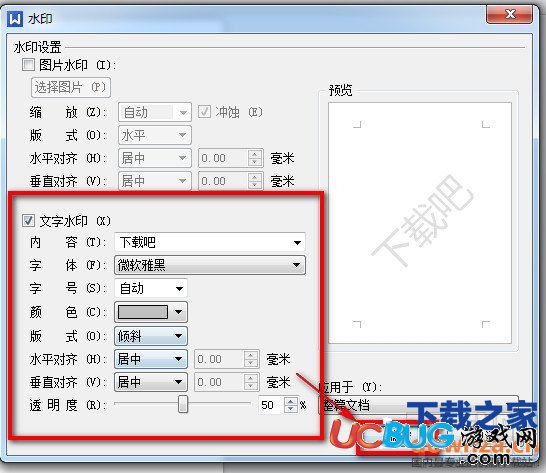
Task: Increase transparency with the up spinner arrow
Action: [290, 401]
